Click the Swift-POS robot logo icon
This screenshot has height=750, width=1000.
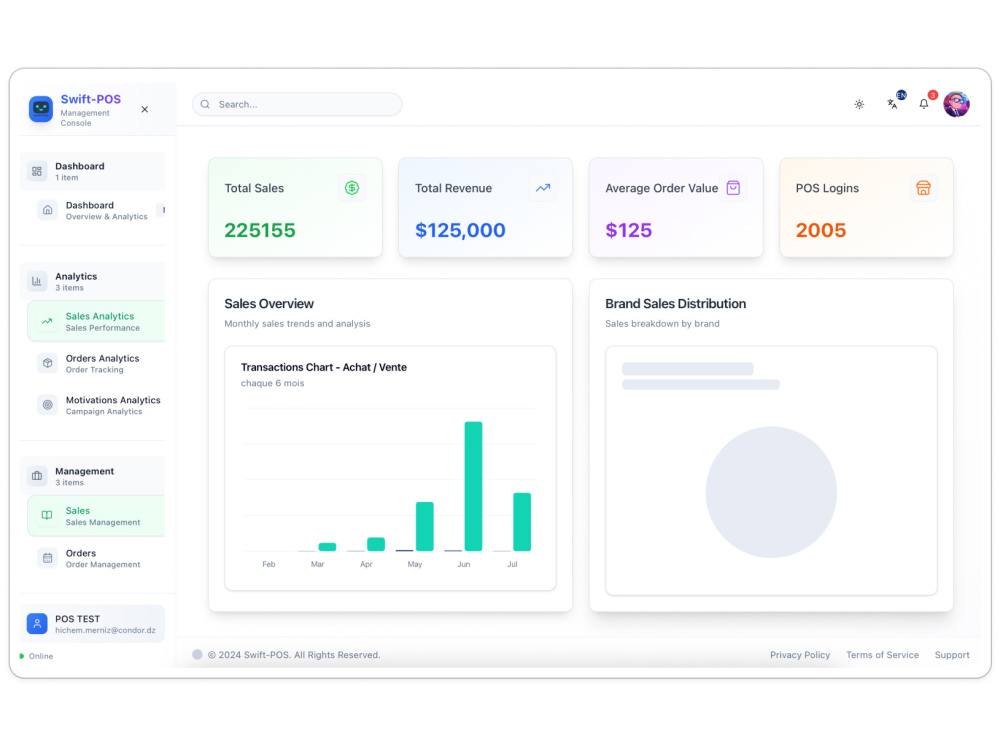click(x=41, y=109)
